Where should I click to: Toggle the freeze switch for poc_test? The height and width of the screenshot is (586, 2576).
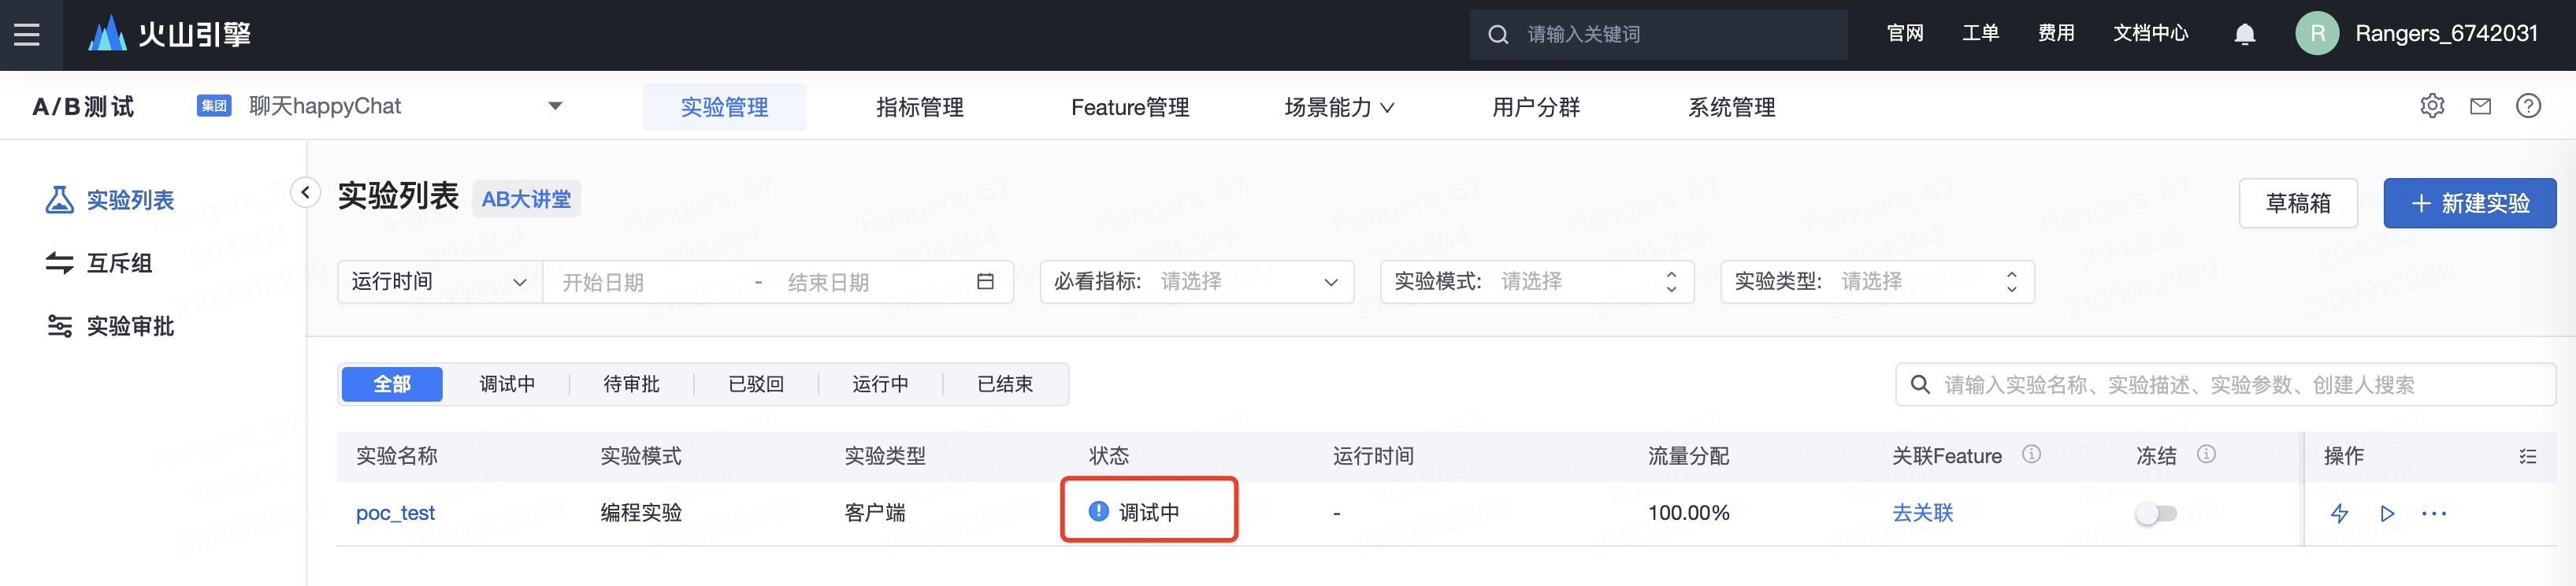[x=2155, y=513]
